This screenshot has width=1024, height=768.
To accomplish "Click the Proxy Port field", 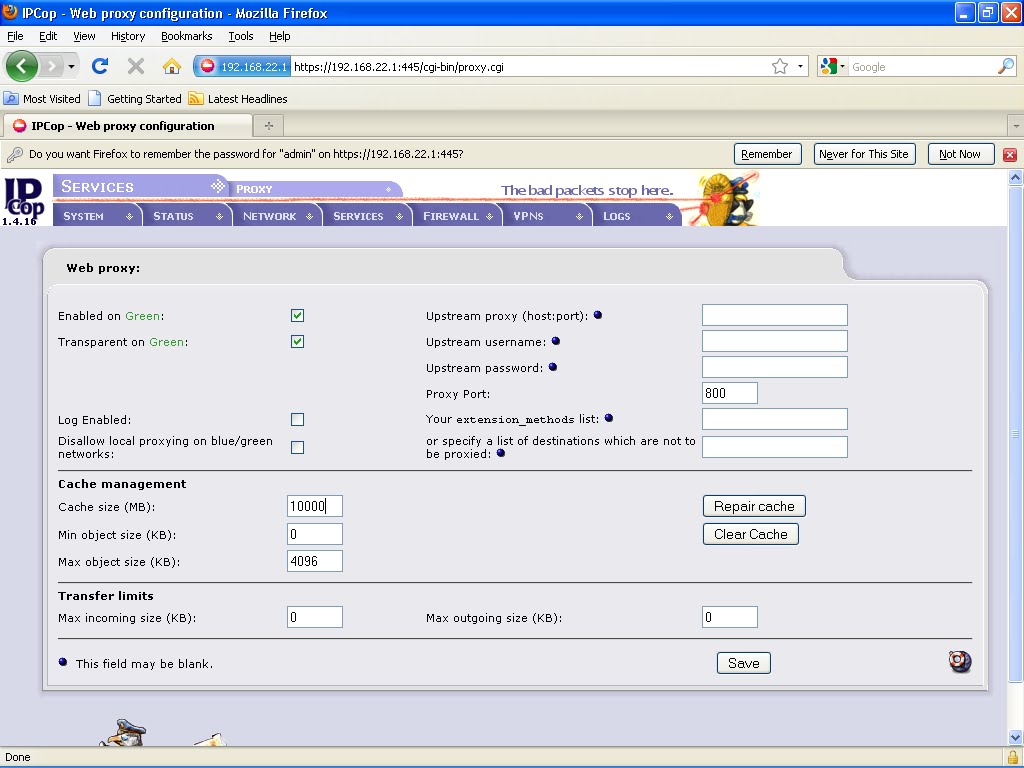I will pos(729,393).
